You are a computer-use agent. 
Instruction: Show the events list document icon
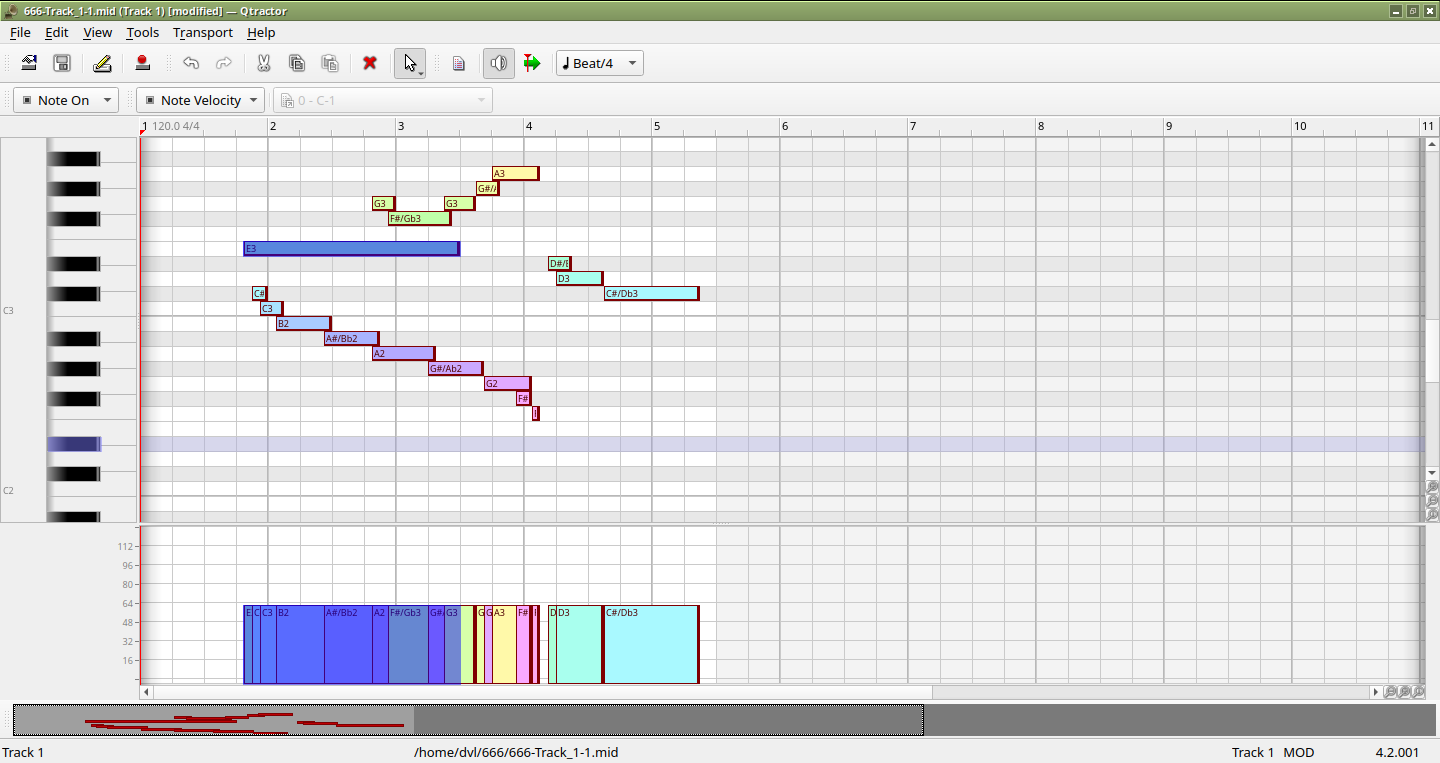459,63
